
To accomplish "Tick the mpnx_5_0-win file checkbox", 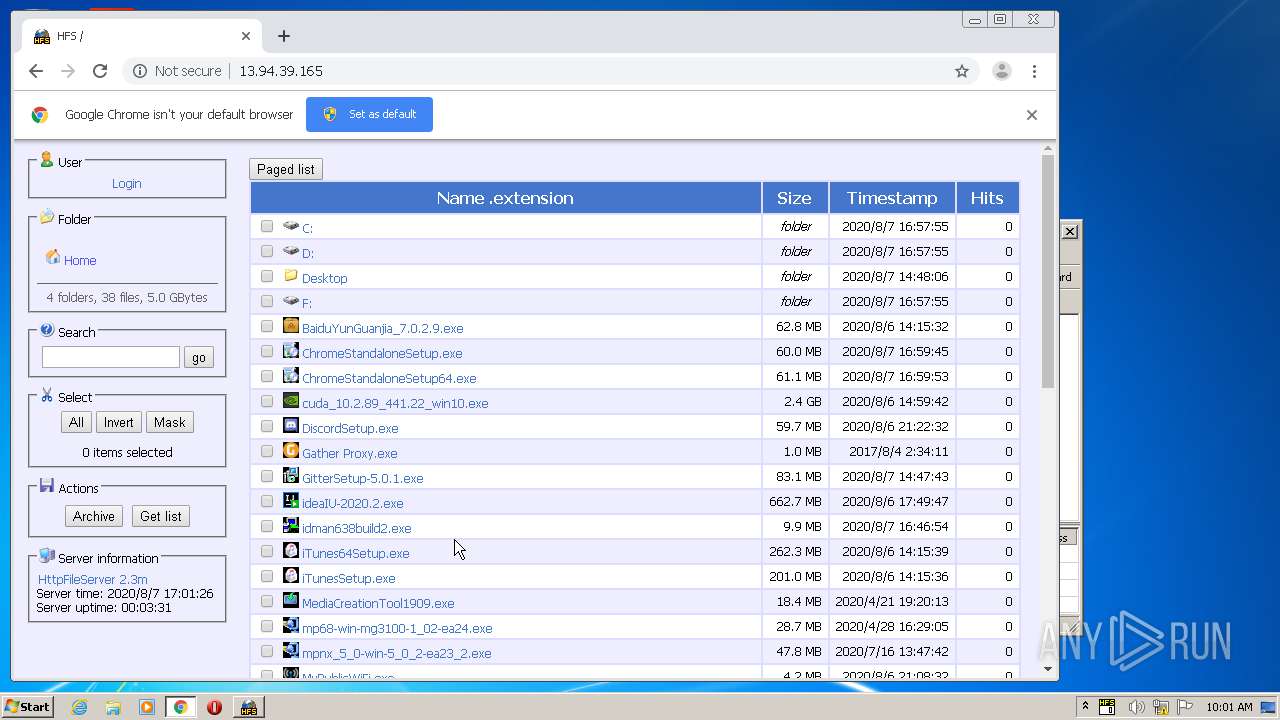I will click(267, 651).
